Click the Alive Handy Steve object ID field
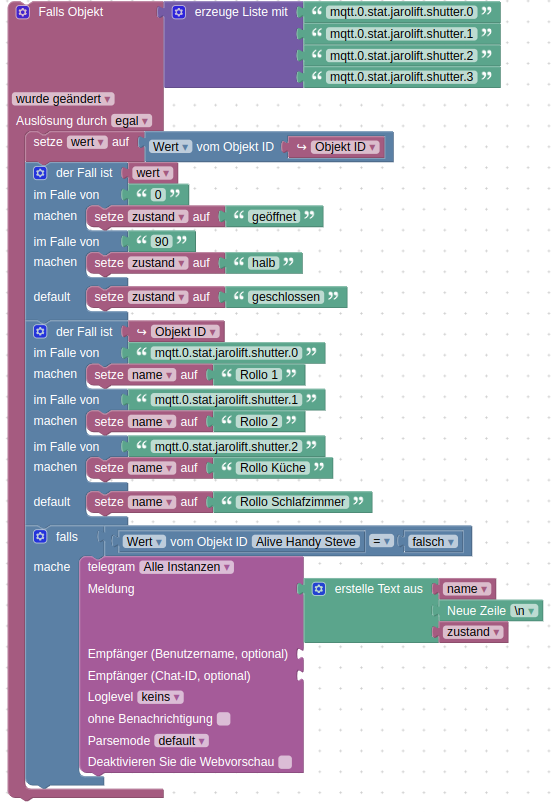 (x=306, y=542)
